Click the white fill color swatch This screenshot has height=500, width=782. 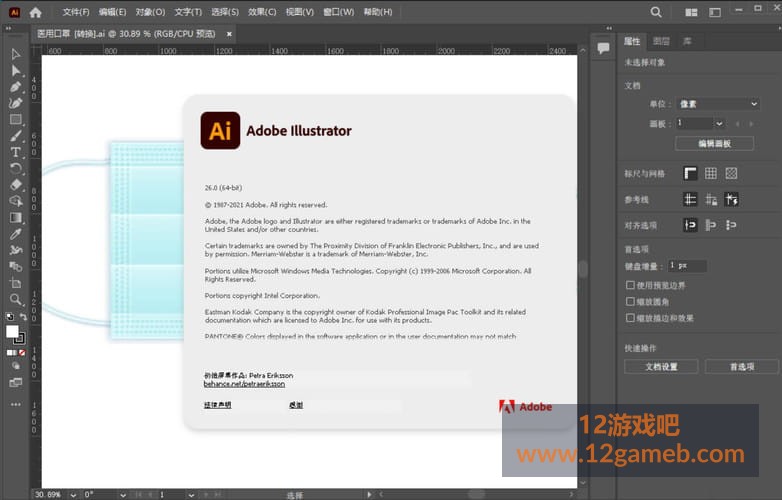[12, 332]
